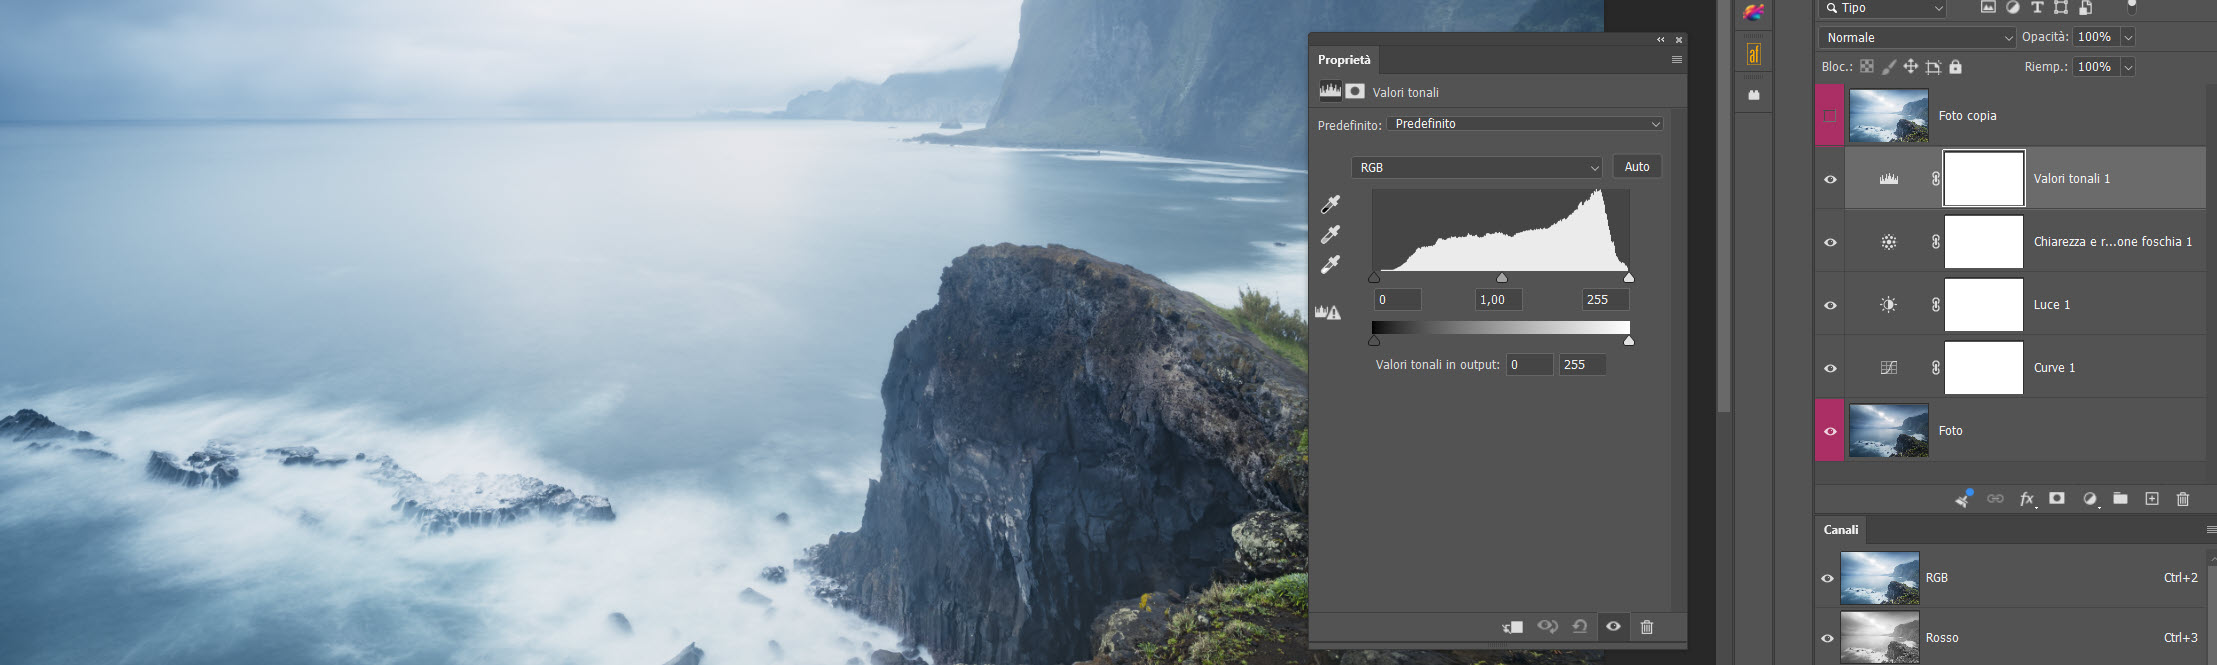Reset adjustment to defaults icon
Image resolution: width=2217 pixels, height=665 pixels.
tap(1580, 627)
